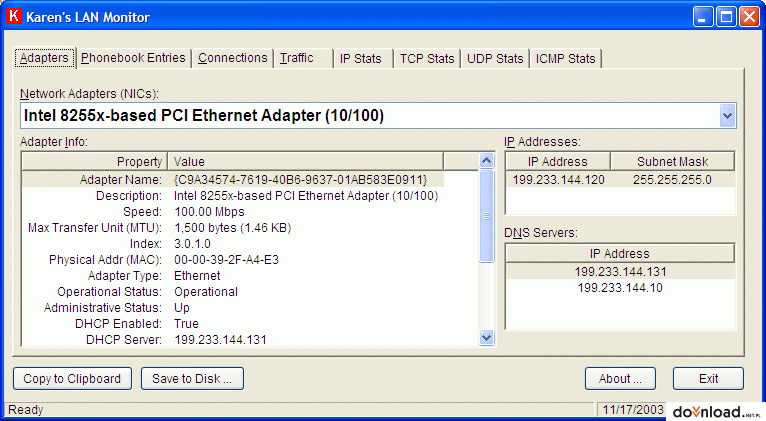Viewport: 766px width, 421px height.
Task: Click the Adapter Info scroll down arrow
Action: [x=487, y=337]
